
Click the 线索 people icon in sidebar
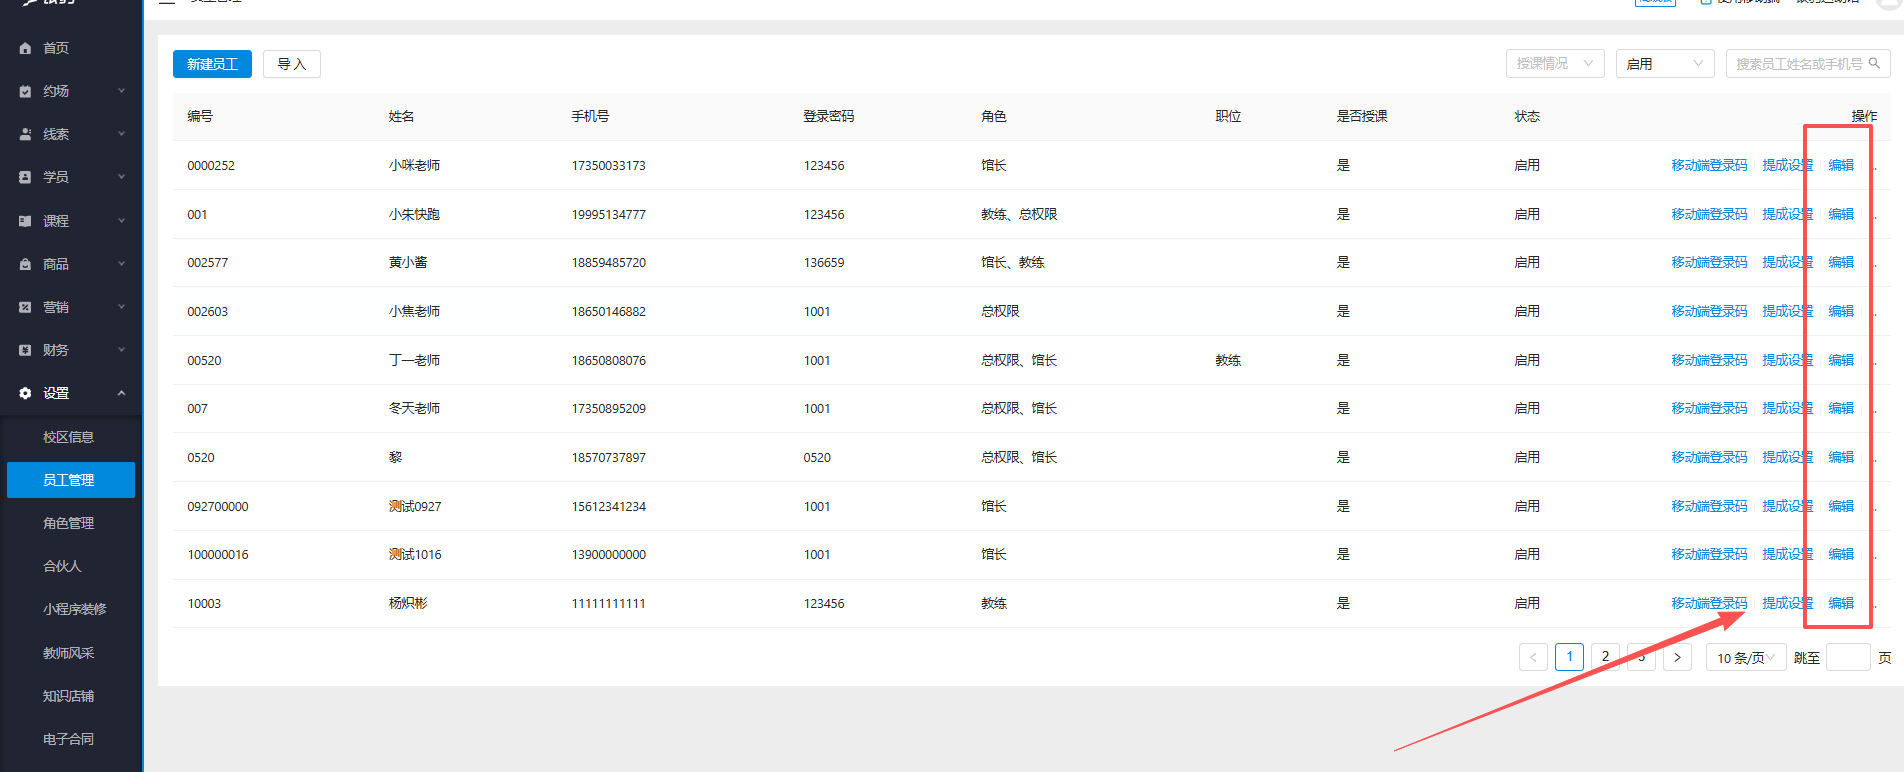tap(25, 134)
